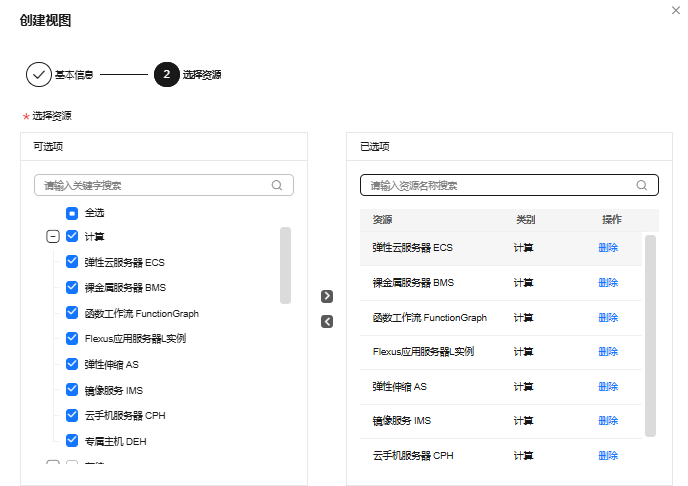Delete 弹性云服务器 ECS from selected list
This screenshot has height=486, width=688.
608,248
